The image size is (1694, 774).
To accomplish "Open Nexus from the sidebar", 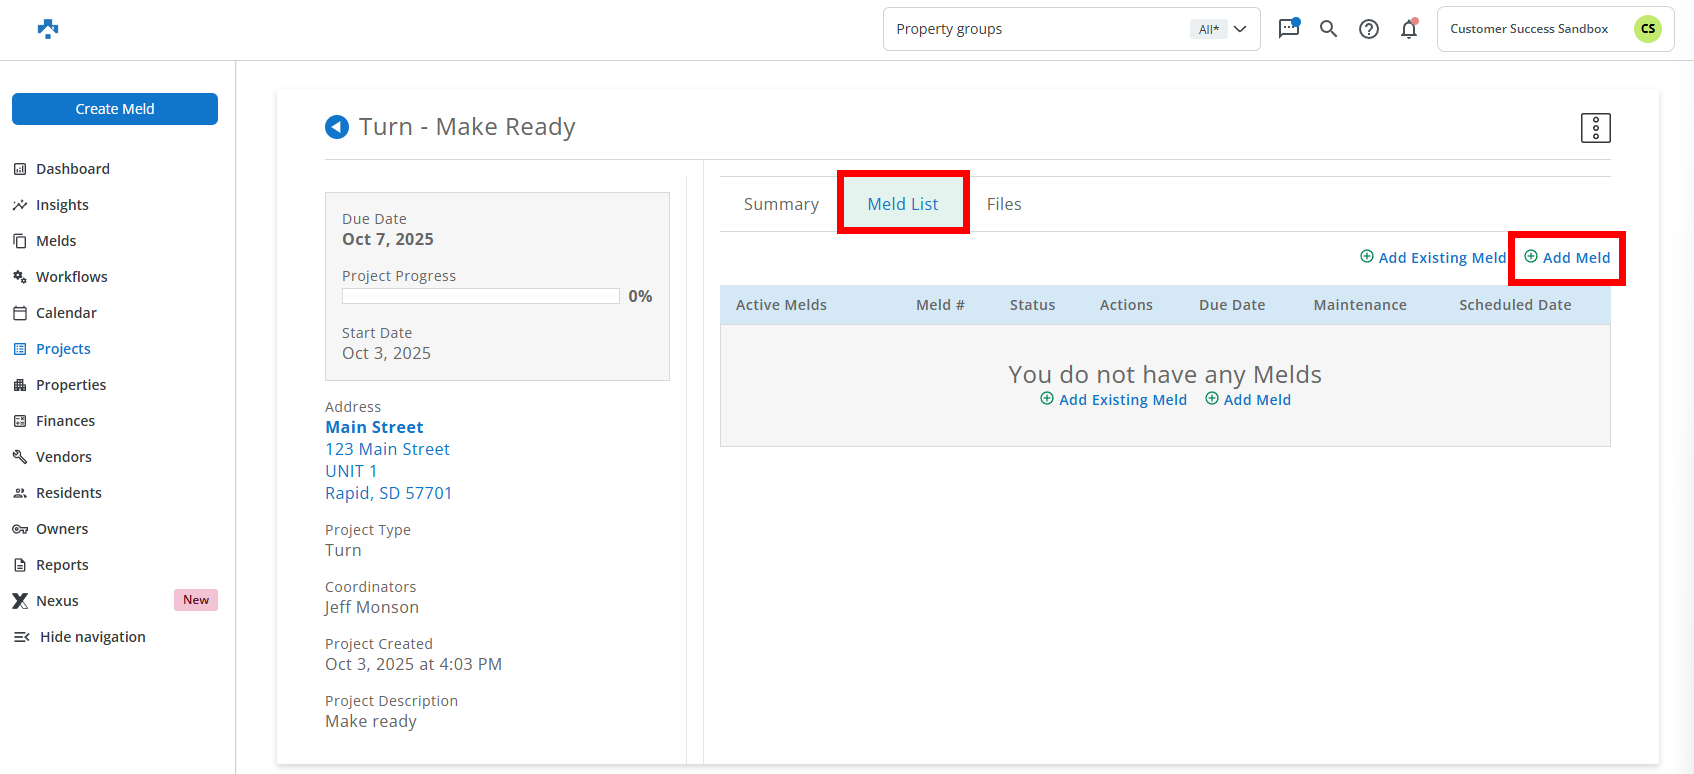I will point(57,601).
